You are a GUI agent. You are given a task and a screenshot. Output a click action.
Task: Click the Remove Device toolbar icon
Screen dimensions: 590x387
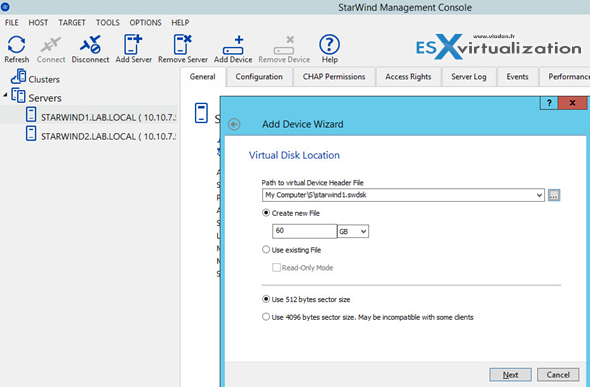[284, 45]
